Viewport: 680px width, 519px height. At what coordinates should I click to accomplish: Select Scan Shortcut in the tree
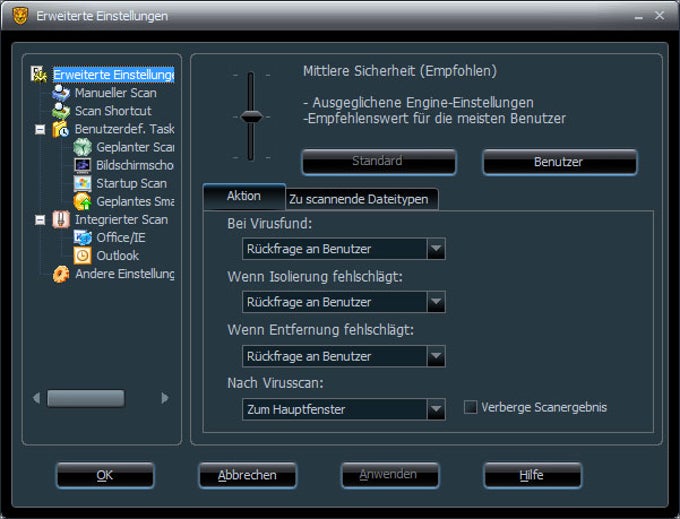point(113,111)
